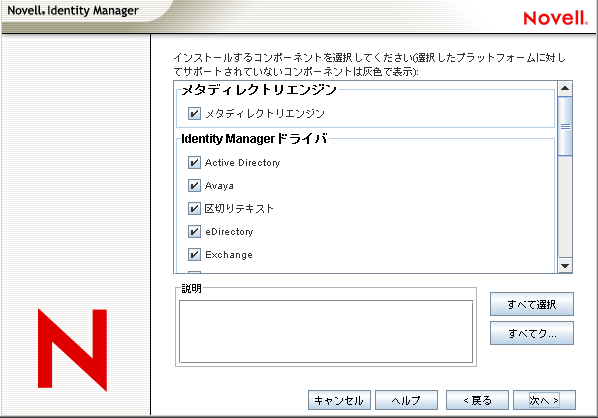Proceed with the 次へ > button
Image resolution: width=598 pixels, height=418 pixels.
pyautogui.click(x=544, y=400)
